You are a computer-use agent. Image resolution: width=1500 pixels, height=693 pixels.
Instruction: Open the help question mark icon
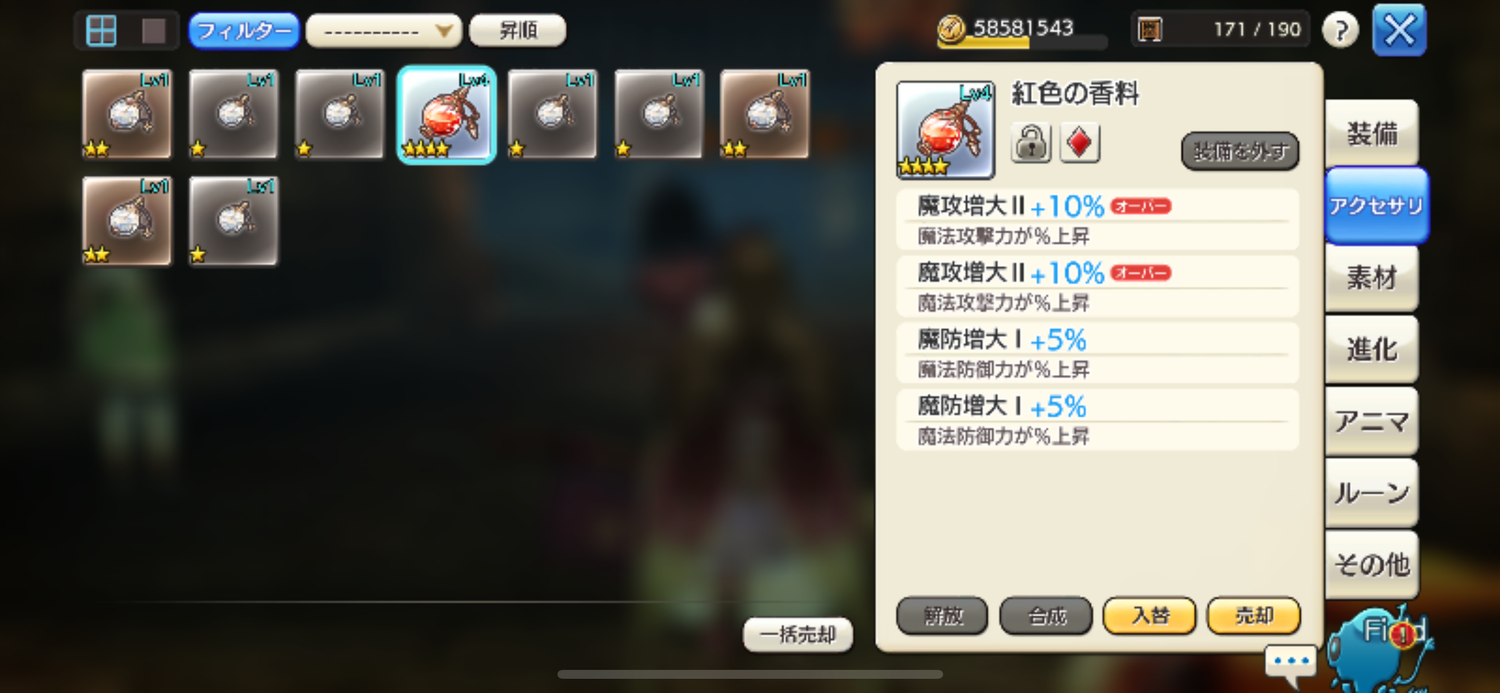click(x=1340, y=30)
